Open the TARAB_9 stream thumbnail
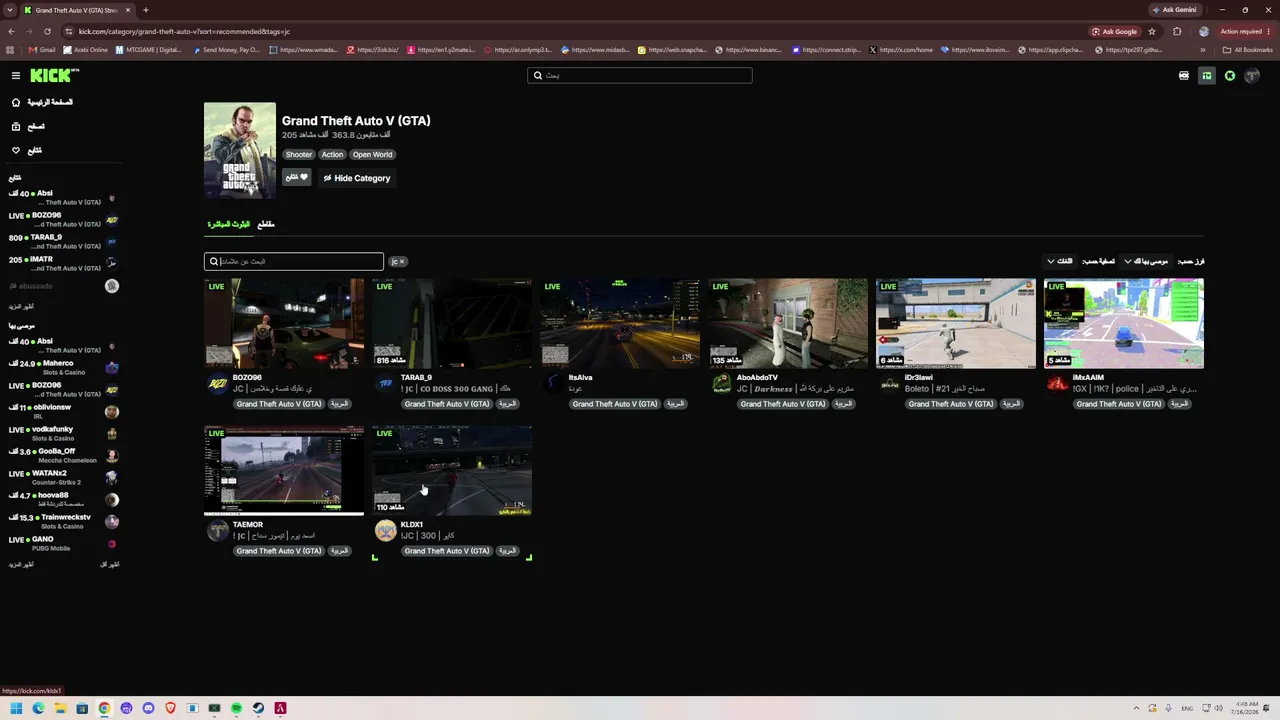The image size is (1280, 720). tap(452, 323)
